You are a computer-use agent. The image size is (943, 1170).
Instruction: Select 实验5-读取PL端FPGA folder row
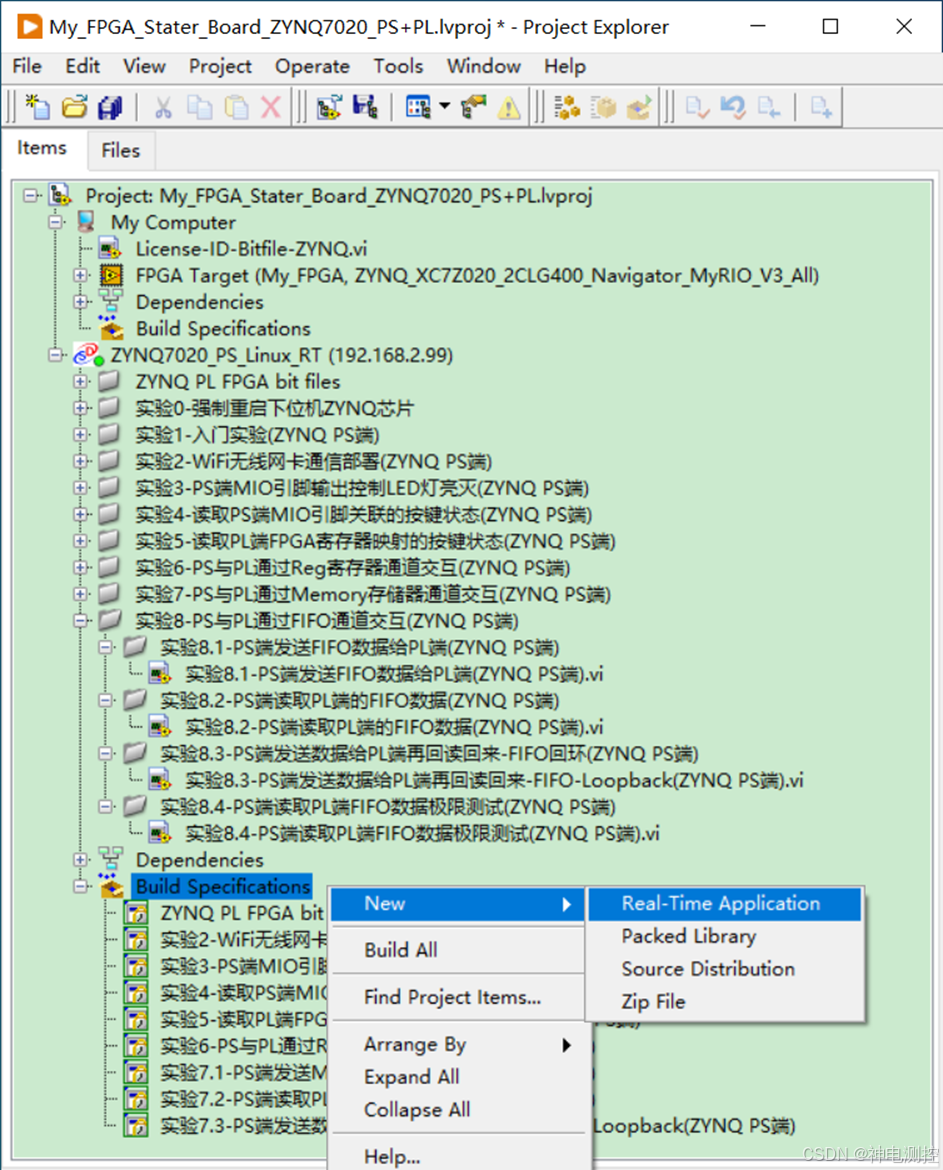click(375, 541)
